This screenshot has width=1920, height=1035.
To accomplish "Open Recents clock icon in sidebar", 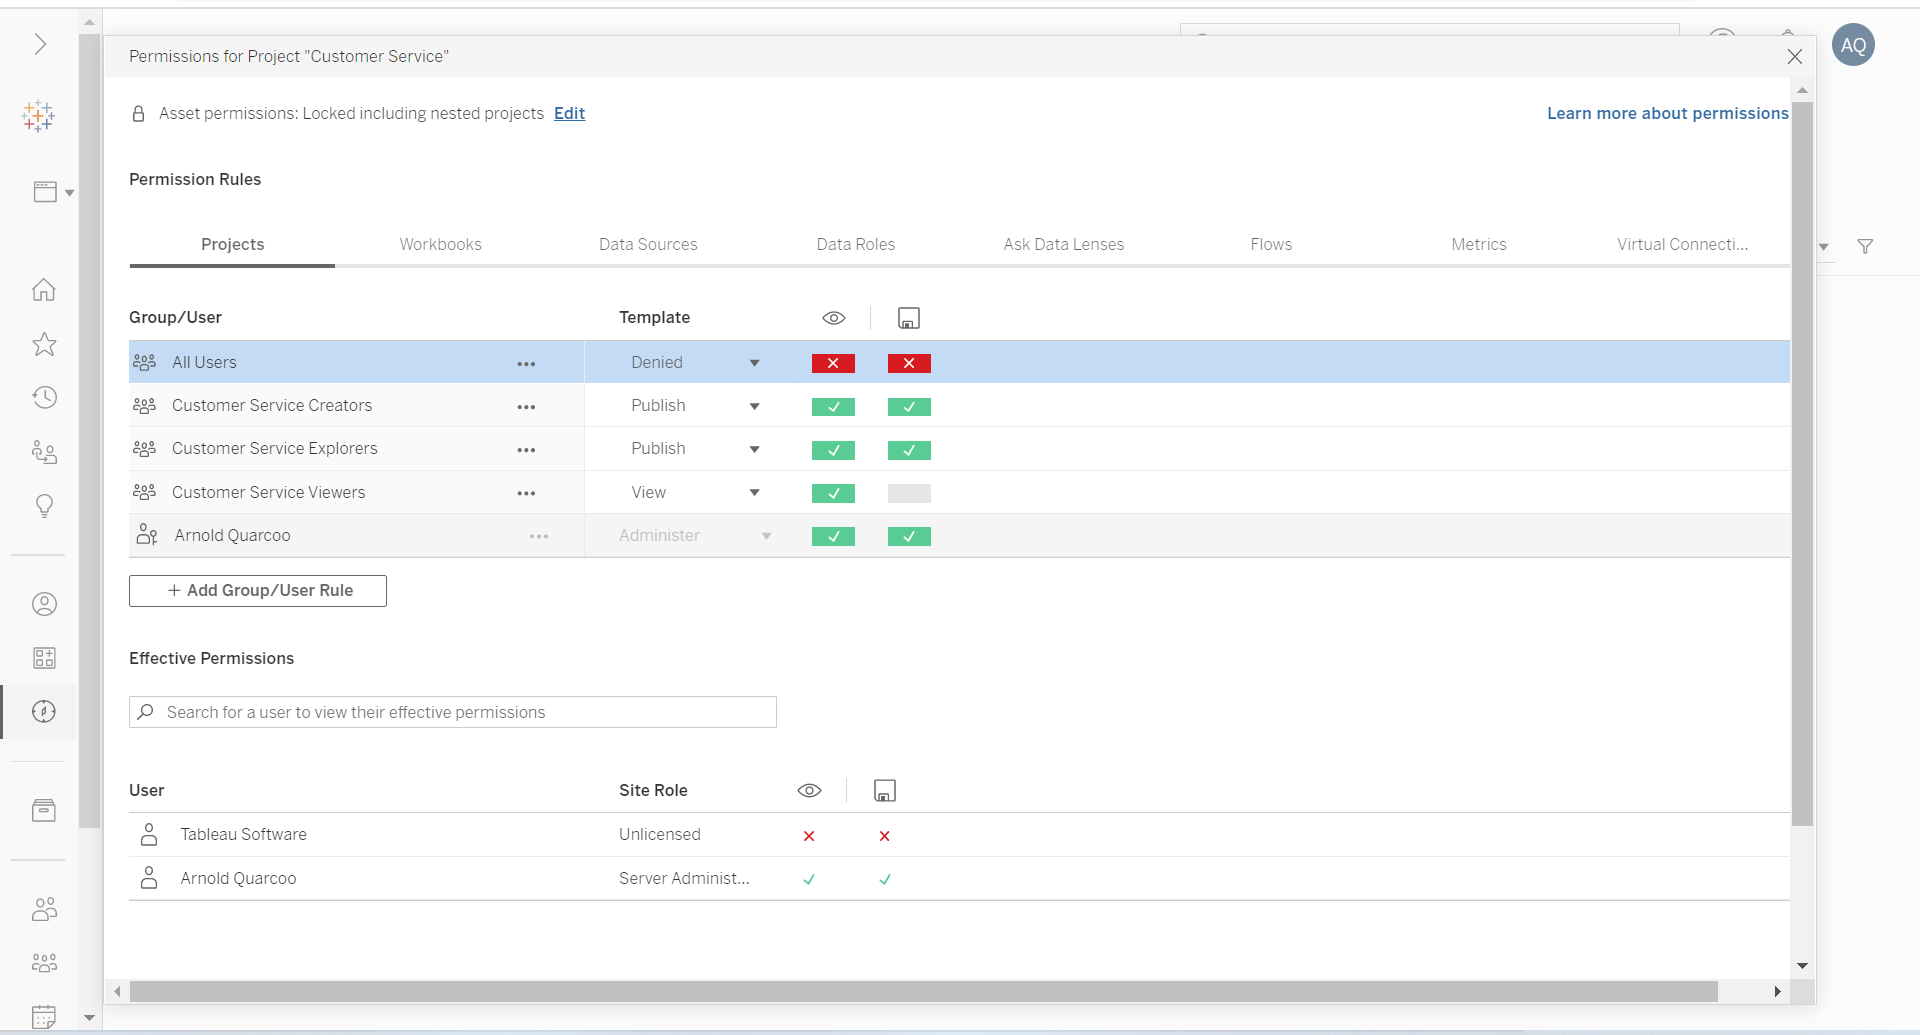I will coord(44,398).
